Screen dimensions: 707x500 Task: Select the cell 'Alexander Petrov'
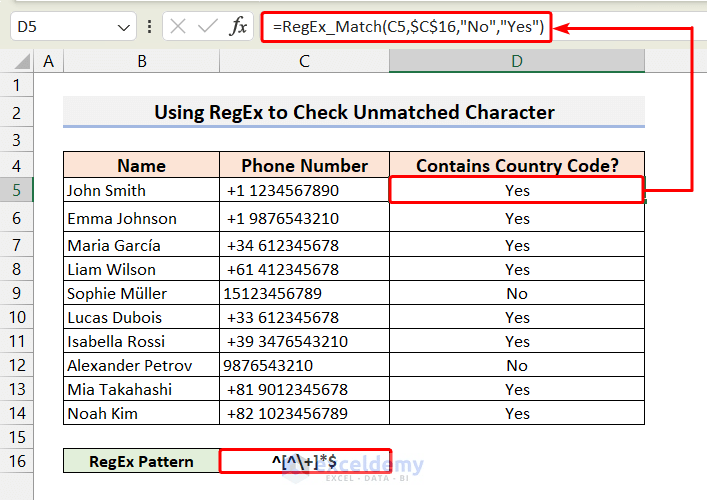click(x=142, y=365)
